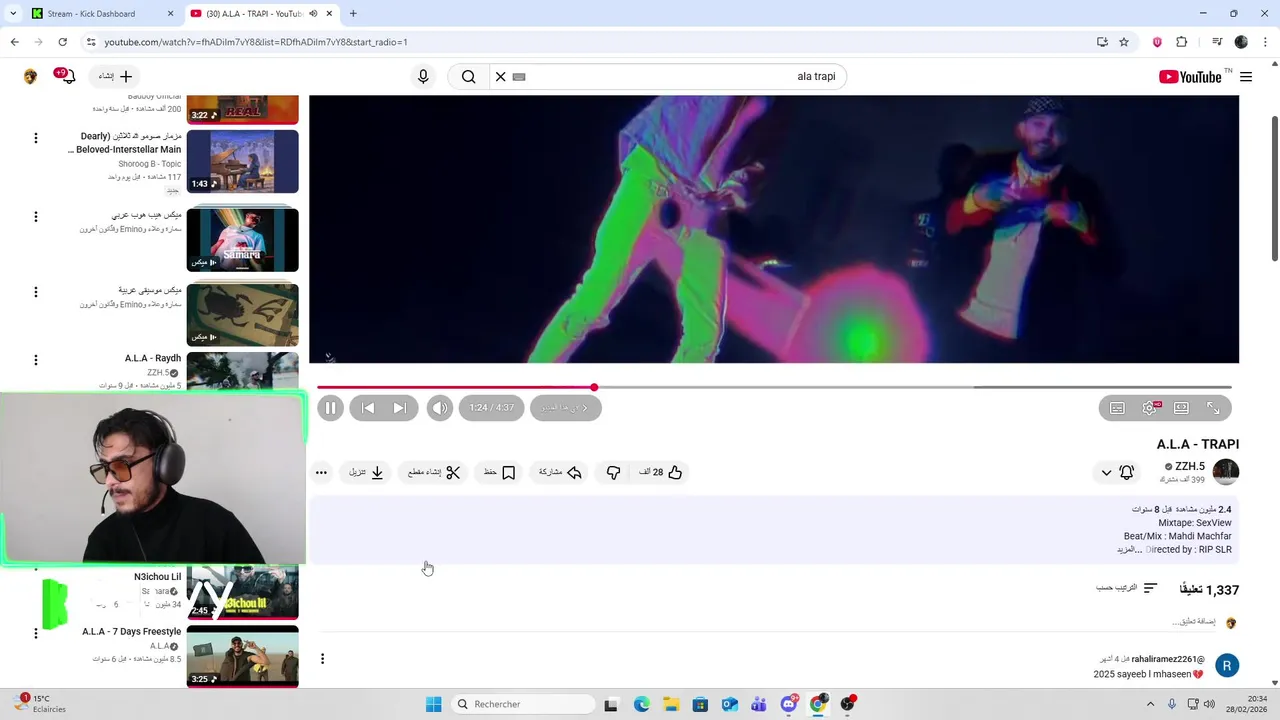Go back in browser history
The width and height of the screenshot is (1280, 720).
(x=14, y=42)
